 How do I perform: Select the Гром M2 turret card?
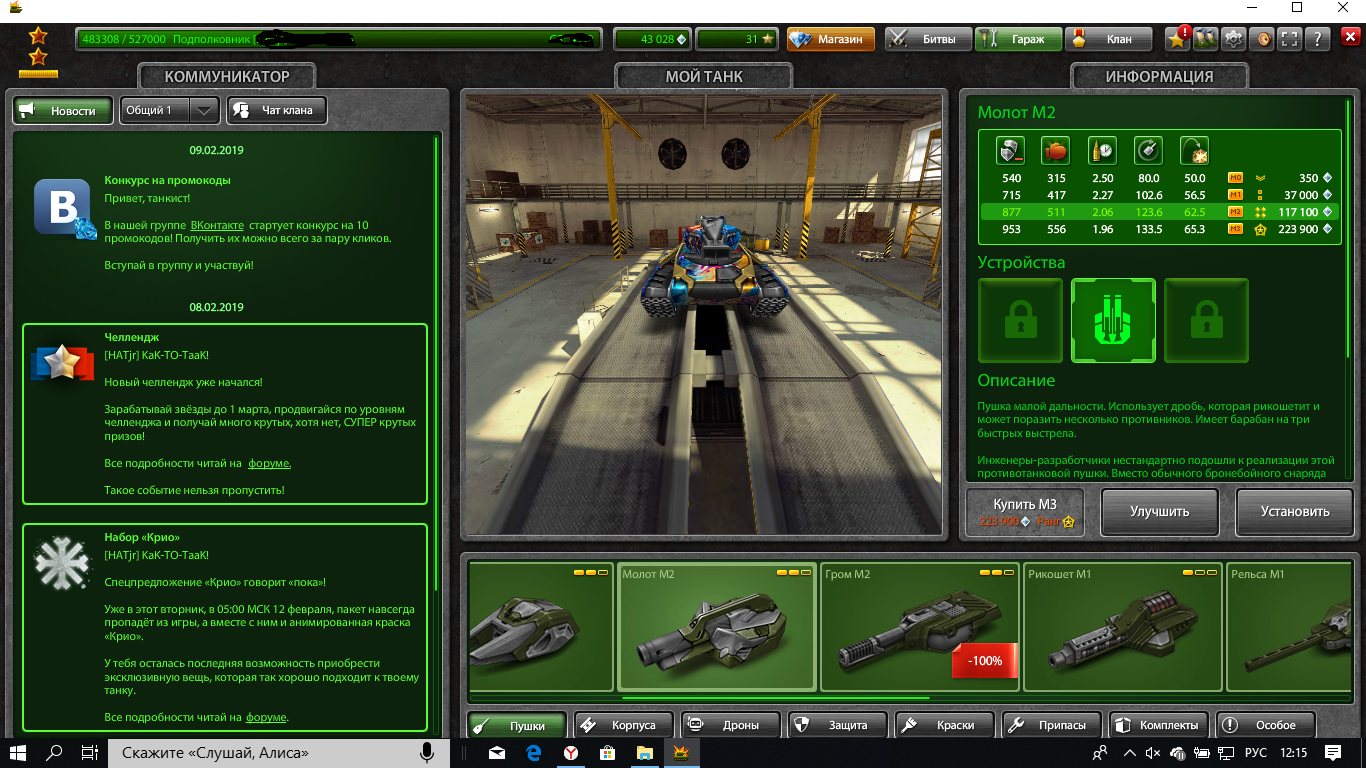[x=920, y=627]
